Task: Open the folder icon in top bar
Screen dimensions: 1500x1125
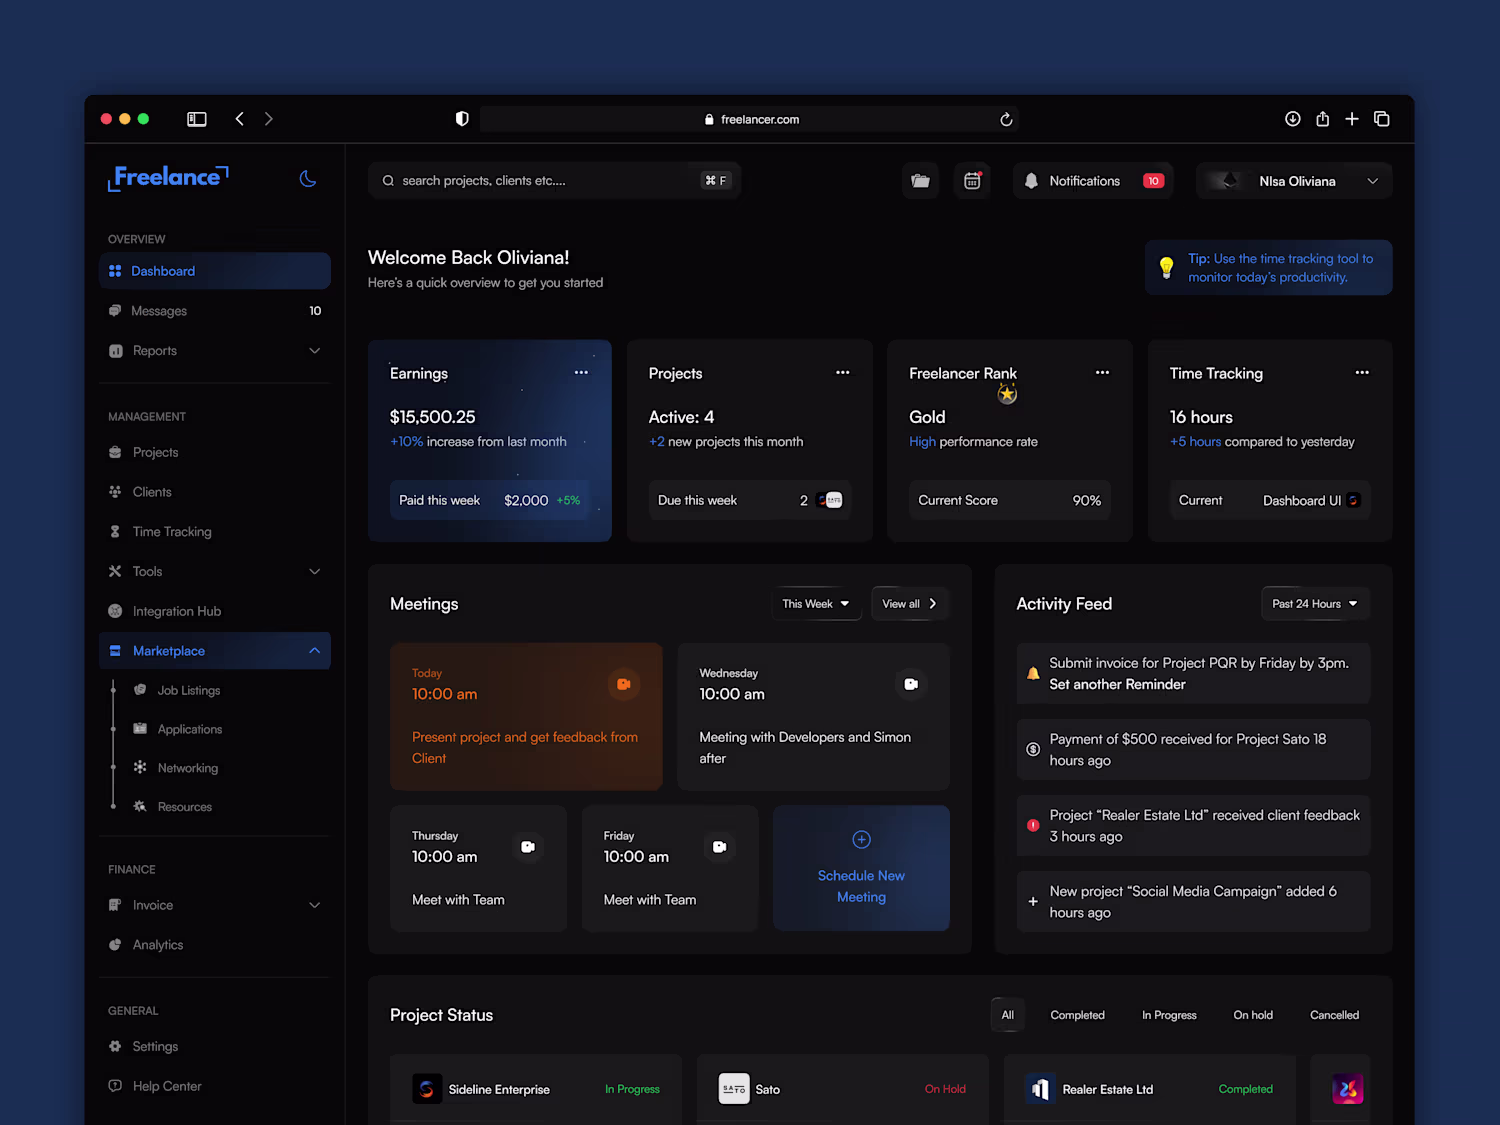Action: [921, 181]
